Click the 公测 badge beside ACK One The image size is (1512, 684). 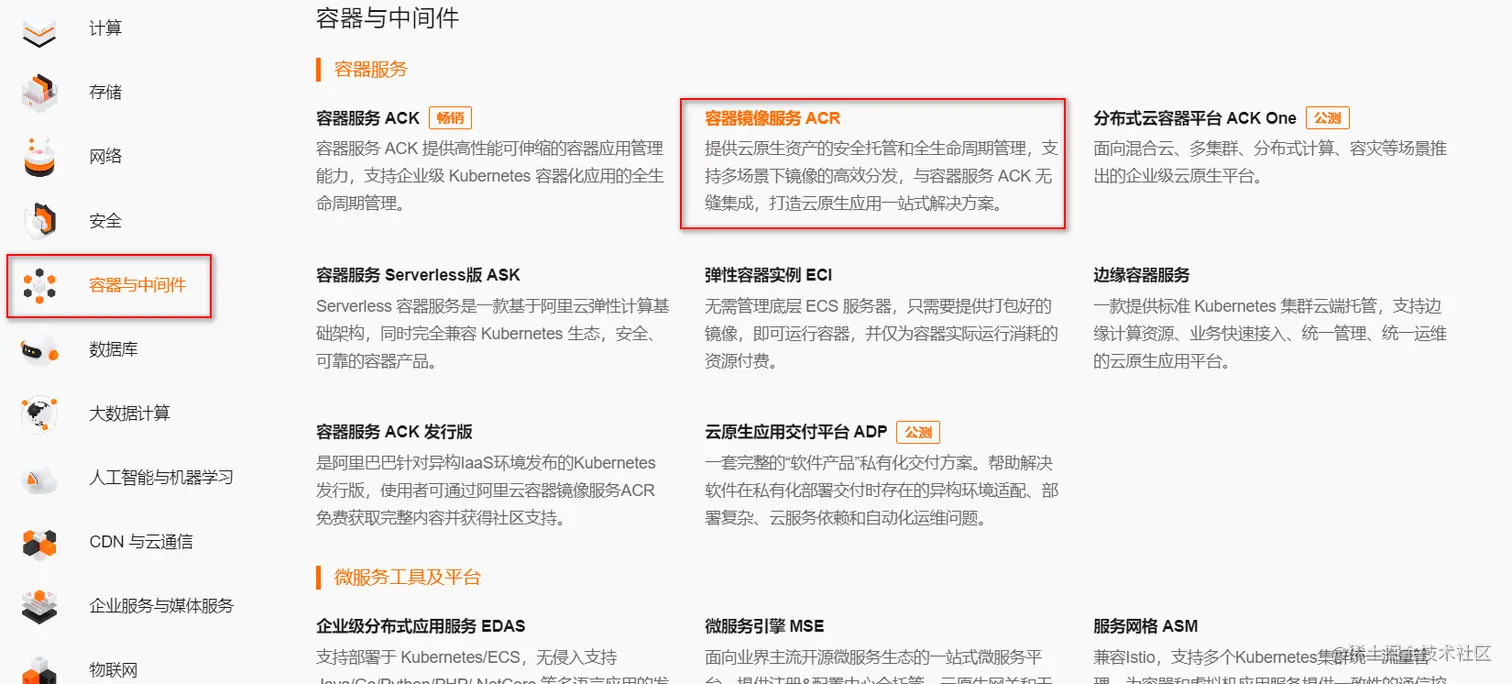[1327, 118]
